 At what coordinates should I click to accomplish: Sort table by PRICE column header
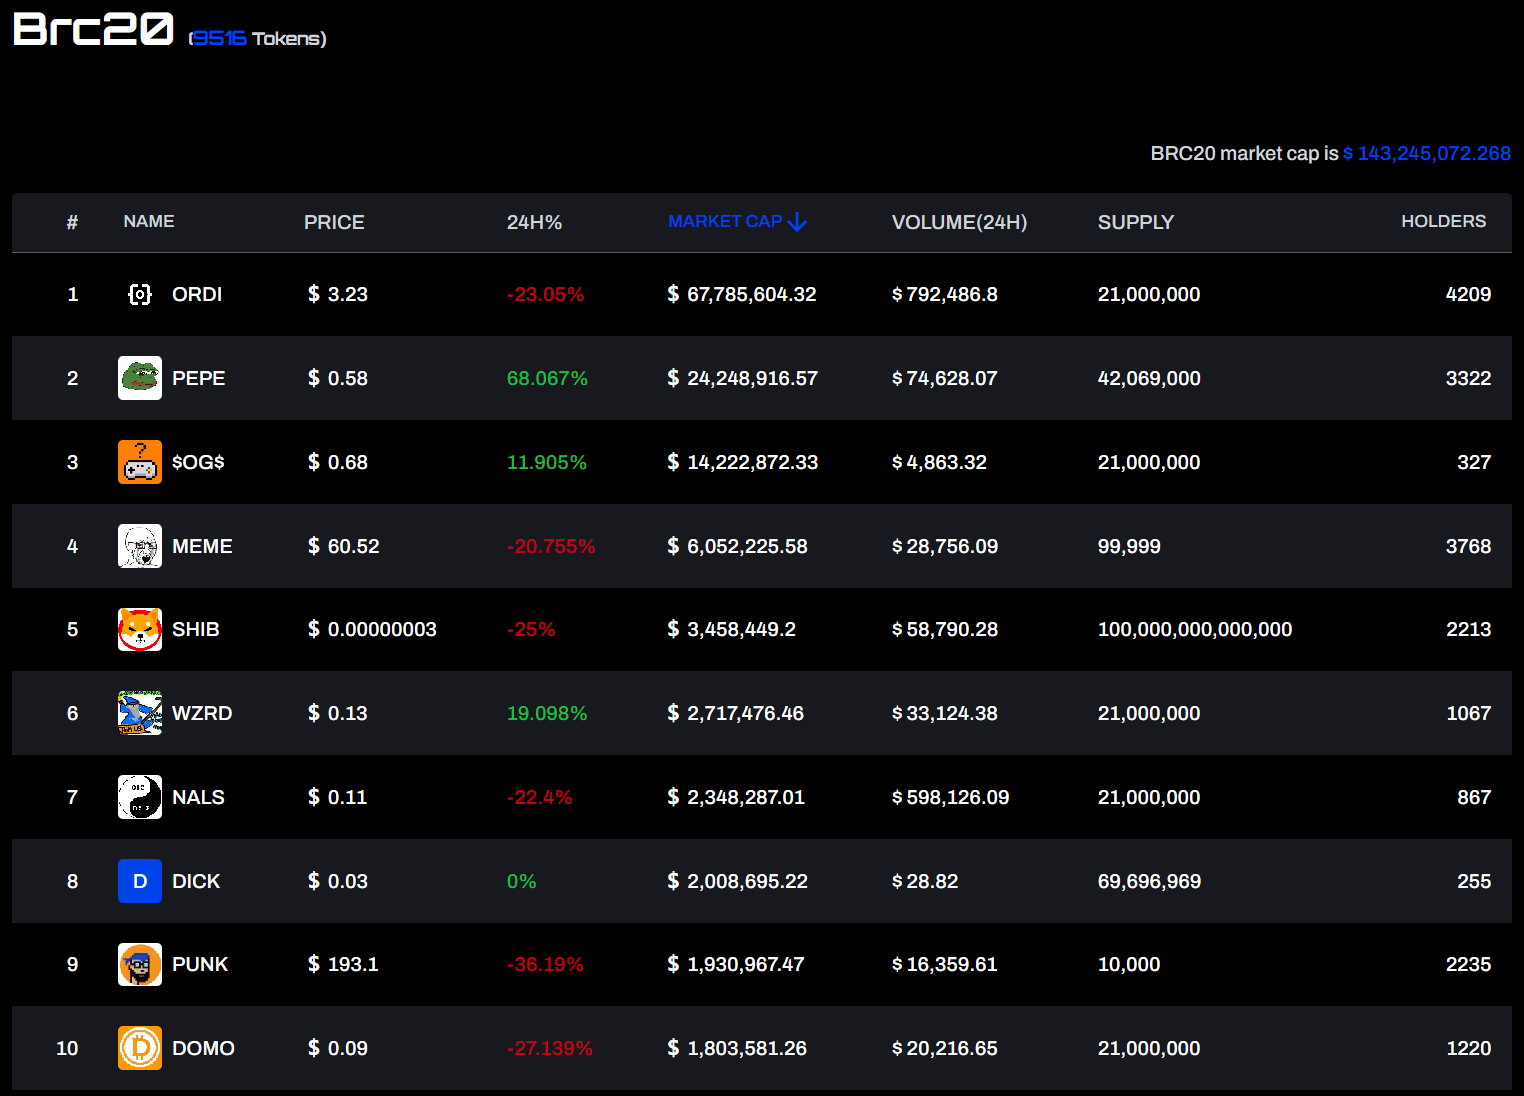coord(334,222)
